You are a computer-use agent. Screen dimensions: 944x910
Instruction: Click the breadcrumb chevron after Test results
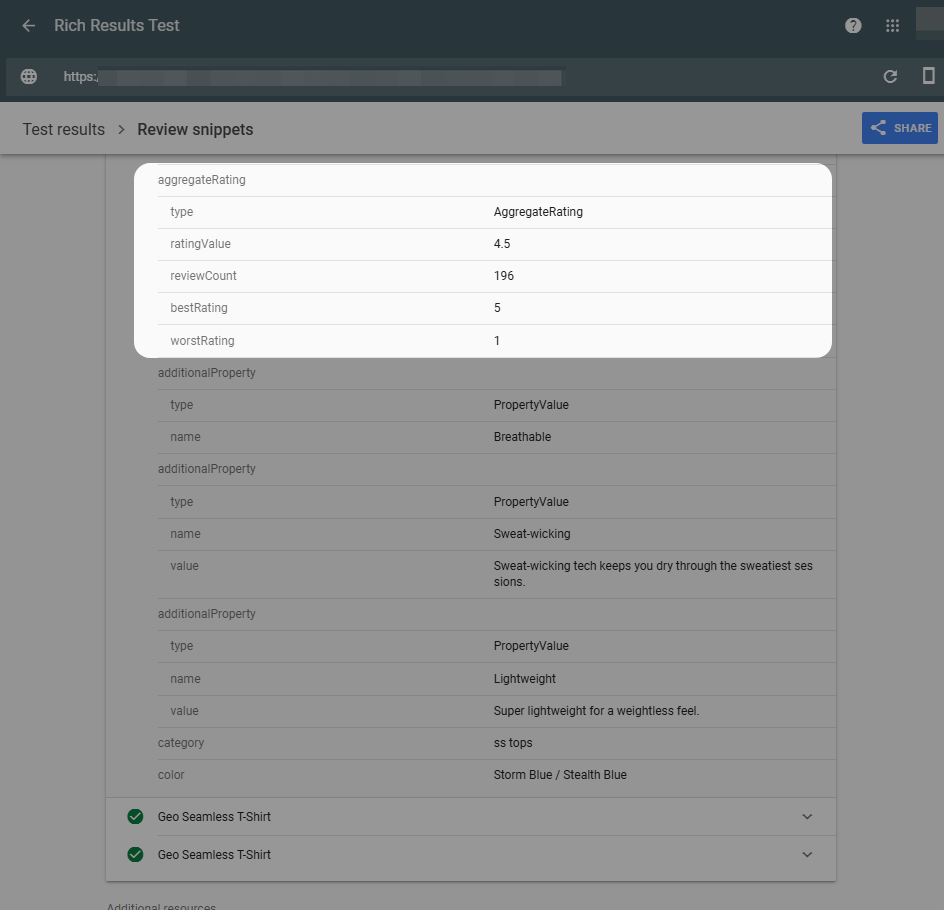pos(121,130)
